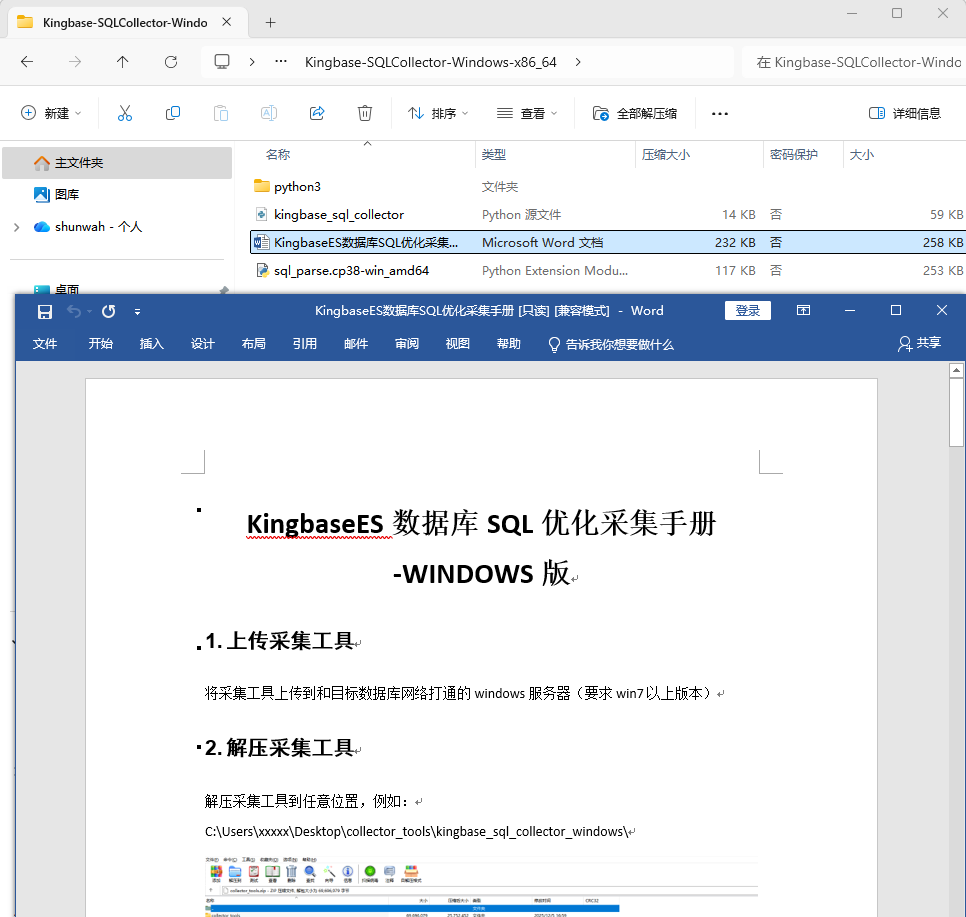Click the 共享 share icon in Word
Image resolution: width=966 pixels, height=917 pixels.
point(904,344)
